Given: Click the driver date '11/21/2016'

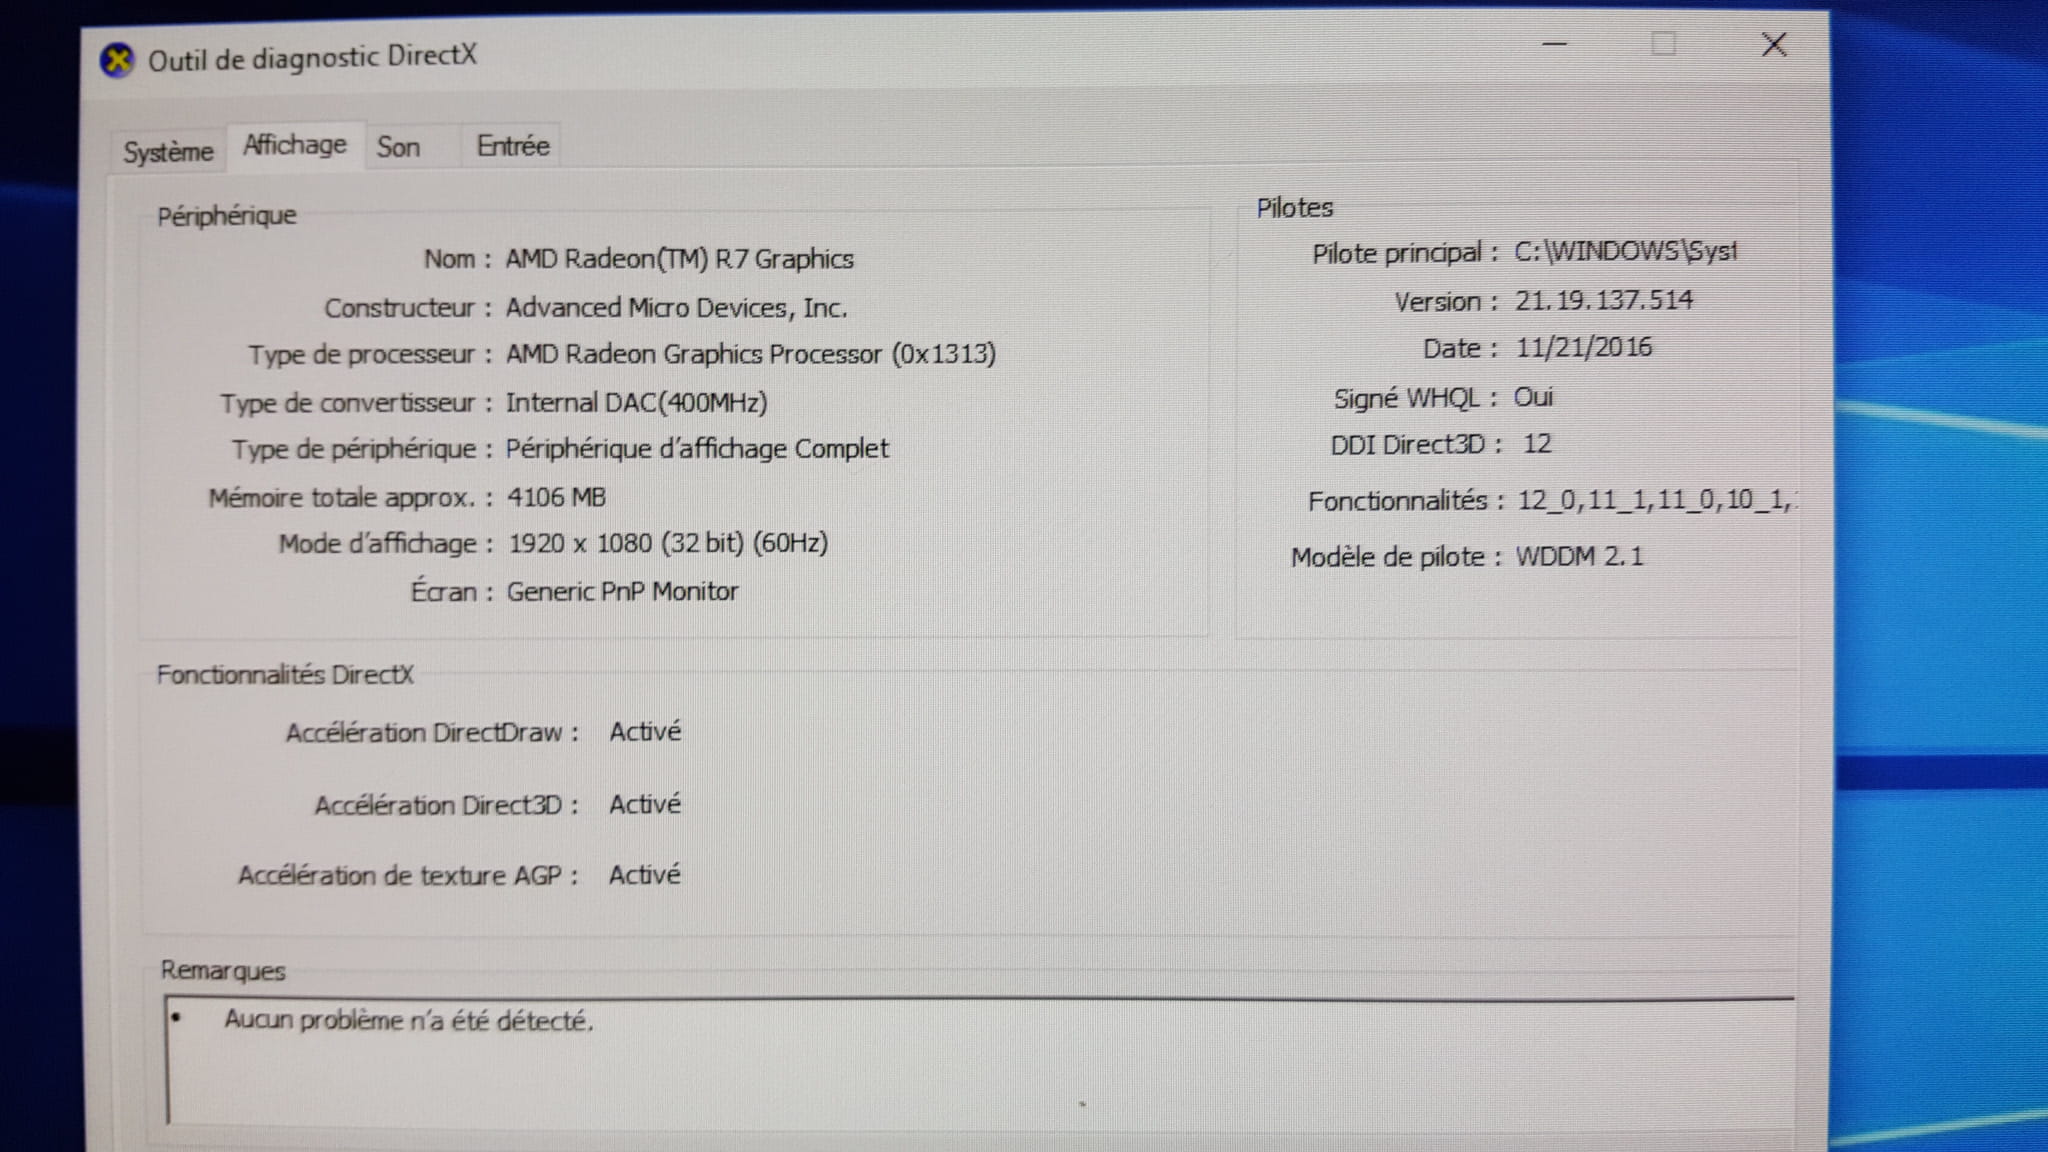Looking at the screenshot, I should (1584, 347).
